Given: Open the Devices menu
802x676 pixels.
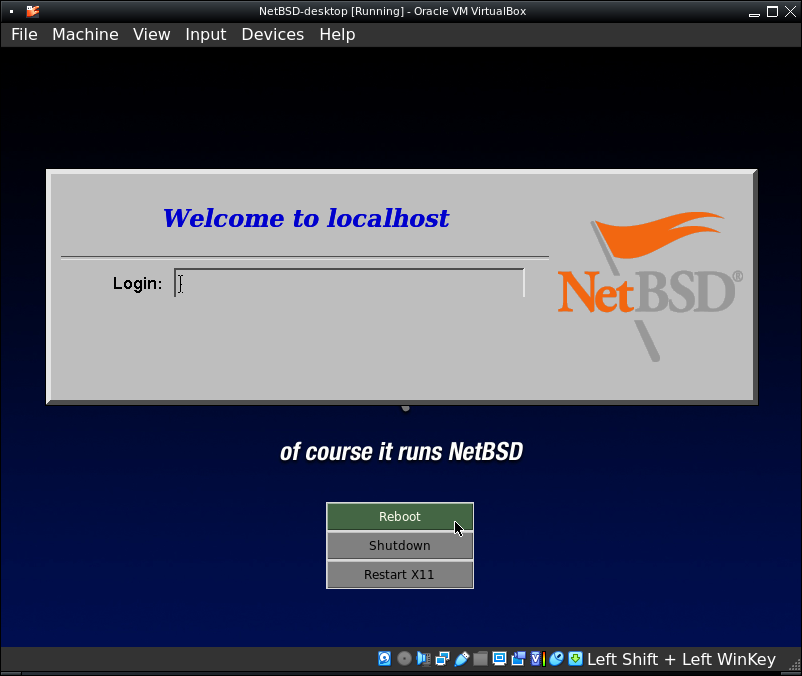Looking at the screenshot, I should click(272, 34).
